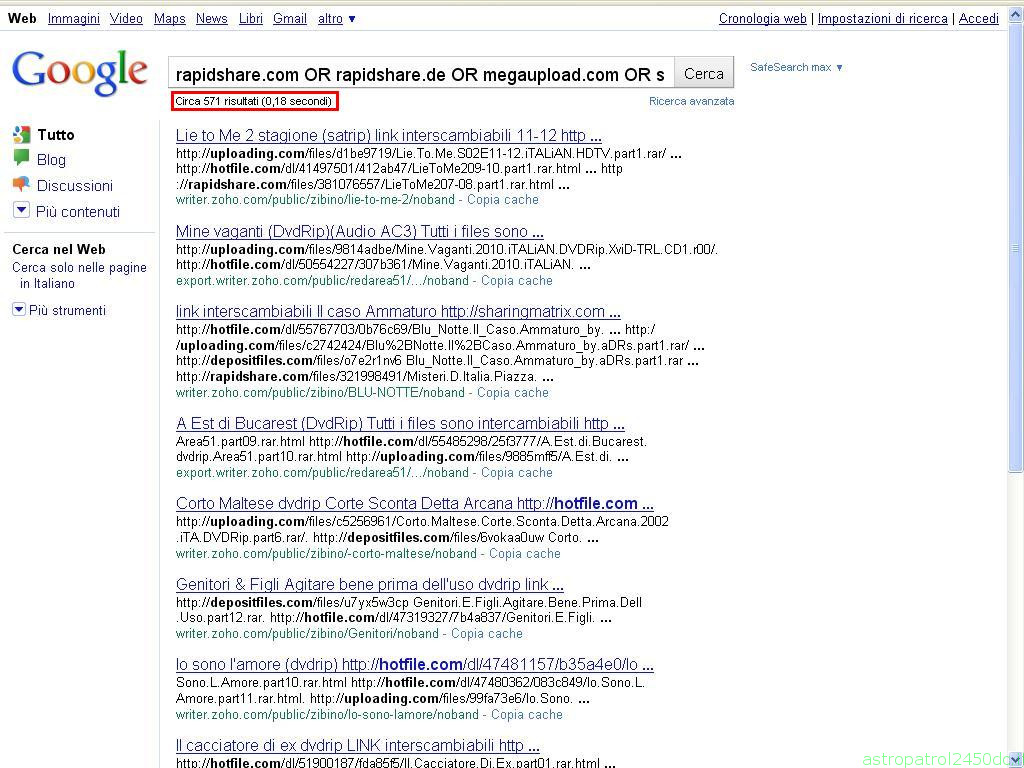Open Copia cache for Genitori result
This screenshot has height=768, width=1024.
(487, 633)
